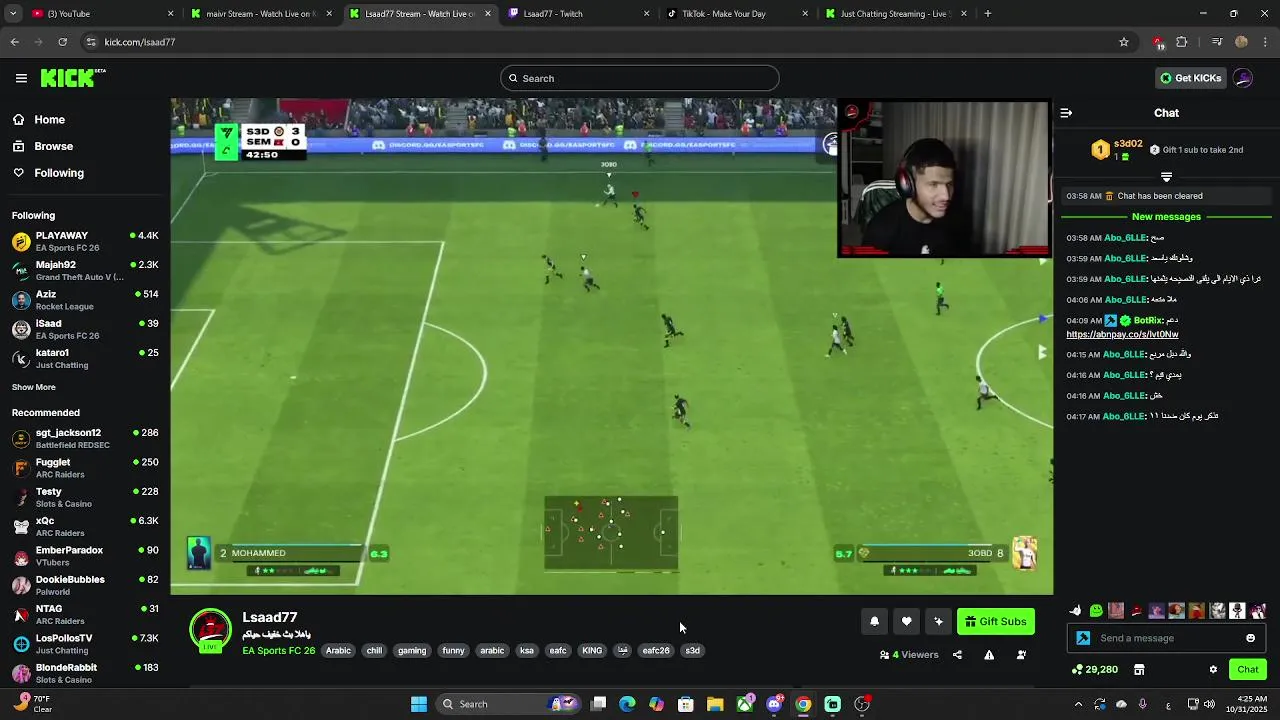The image size is (1280, 720).
Task: Select the eafc26 tag
Action: tap(656, 651)
